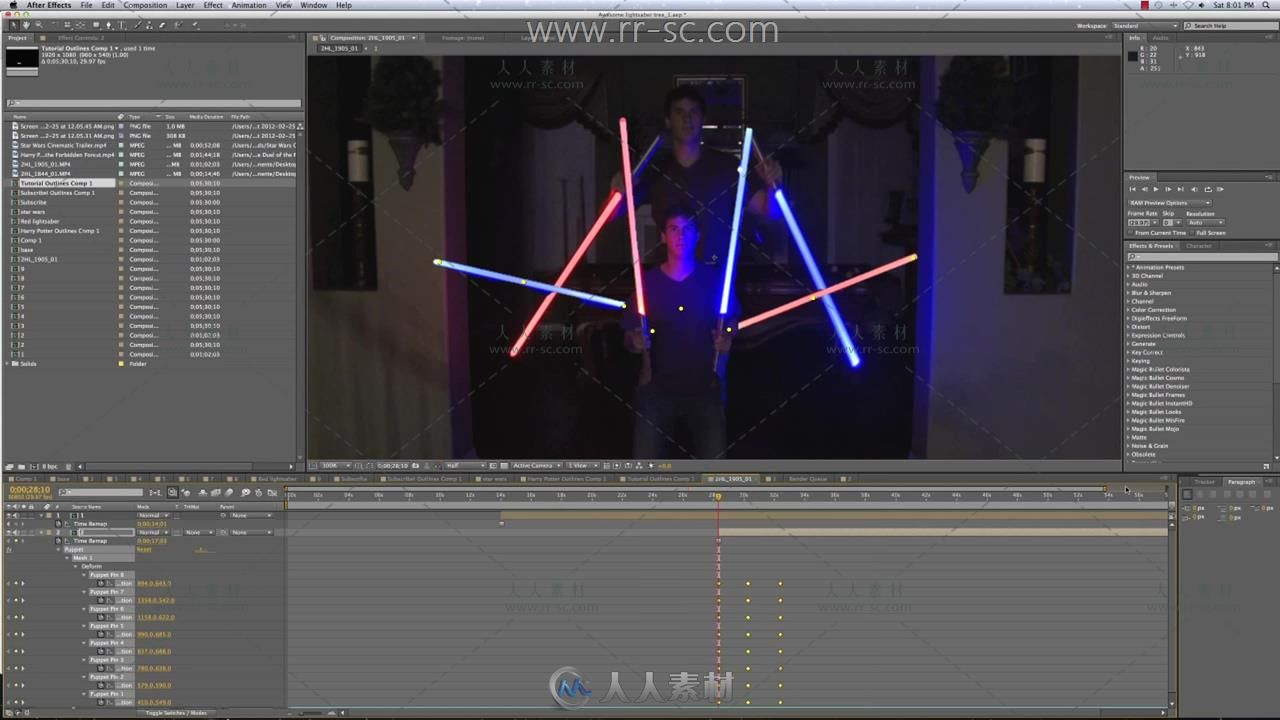Image resolution: width=1280 pixels, height=720 pixels.
Task: Select the Pen tool
Action: pos(108,25)
